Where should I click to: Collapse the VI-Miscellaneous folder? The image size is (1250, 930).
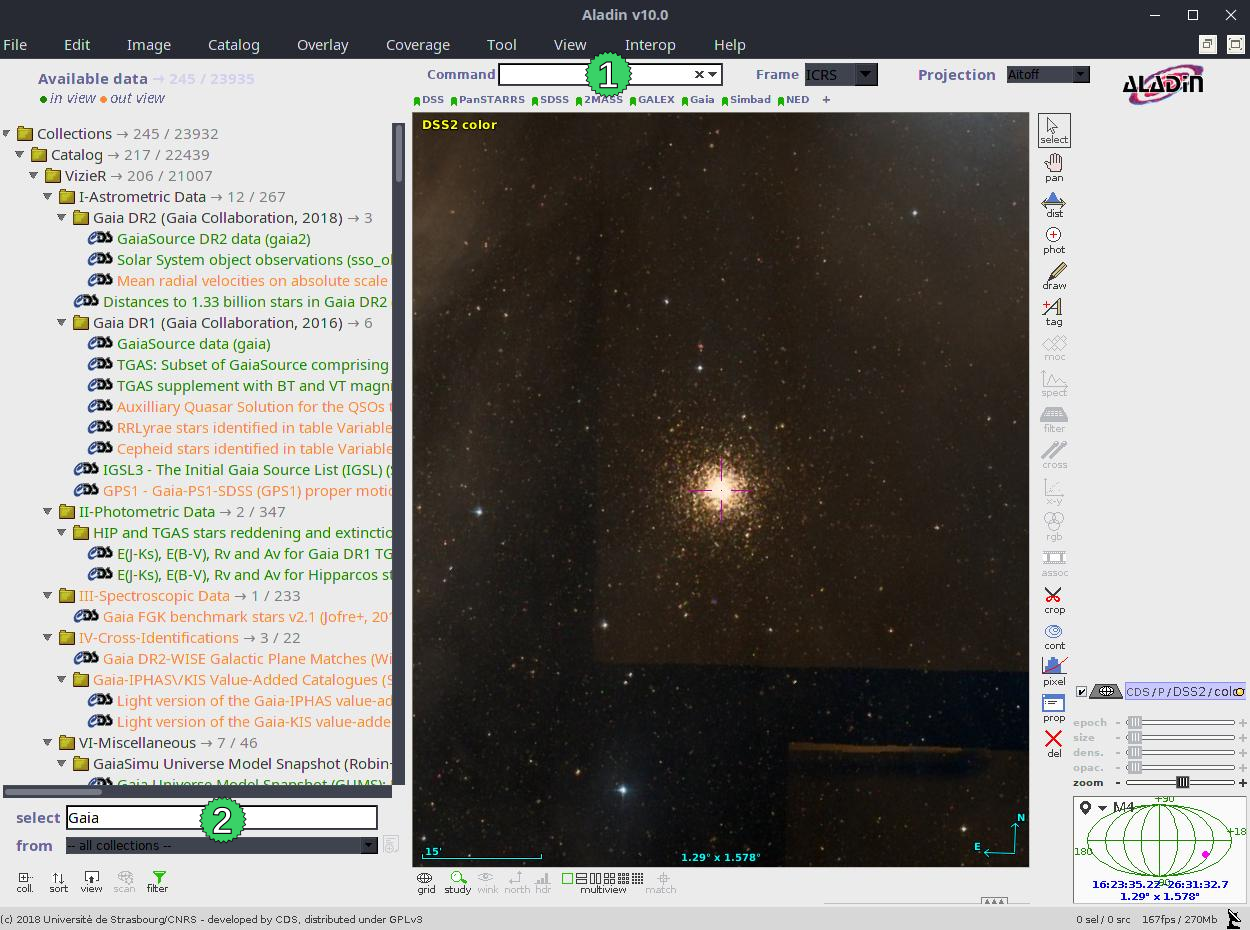(49, 742)
